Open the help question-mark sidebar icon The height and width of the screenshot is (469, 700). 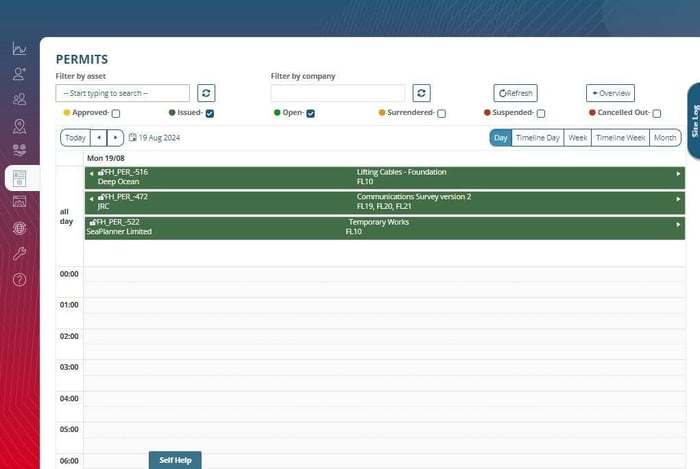(19, 280)
